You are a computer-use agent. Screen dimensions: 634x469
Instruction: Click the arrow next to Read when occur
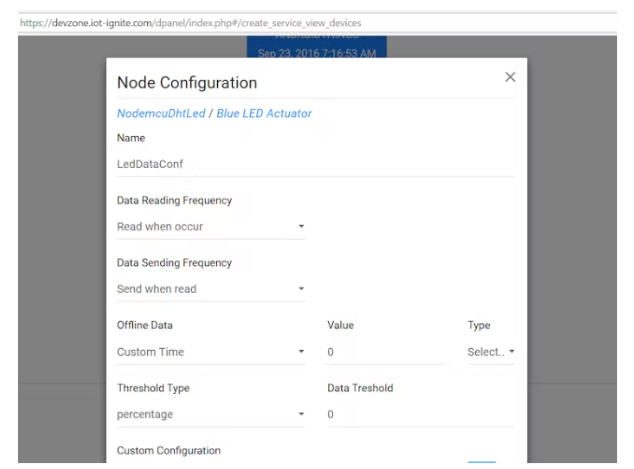click(301, 227)
